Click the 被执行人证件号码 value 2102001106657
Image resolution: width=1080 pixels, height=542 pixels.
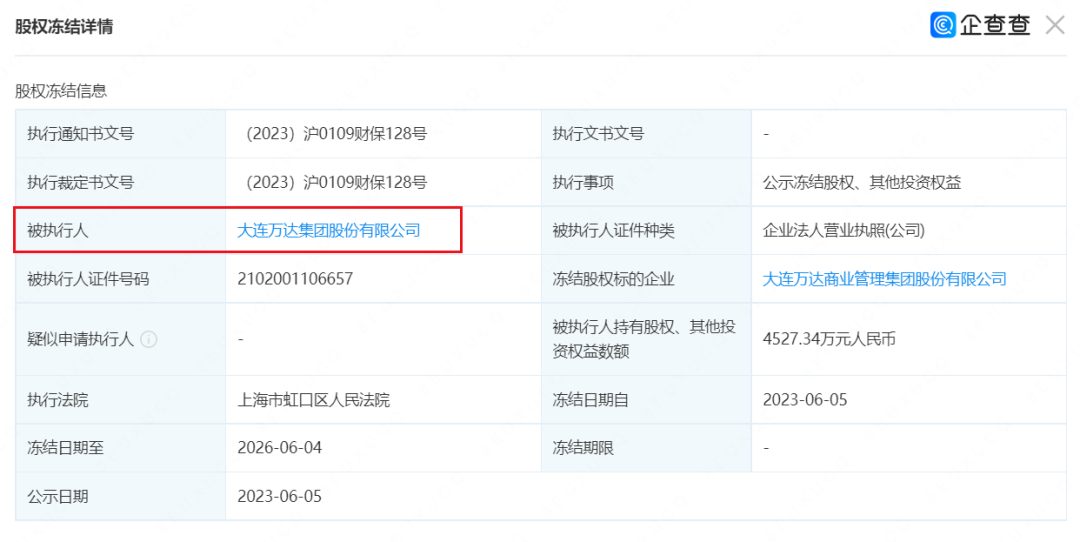[295, 279]
